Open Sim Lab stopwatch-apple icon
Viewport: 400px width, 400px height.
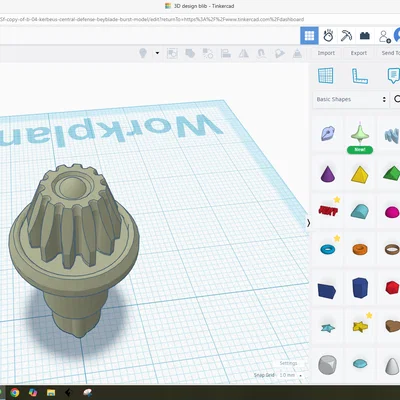tap(328, 35)
